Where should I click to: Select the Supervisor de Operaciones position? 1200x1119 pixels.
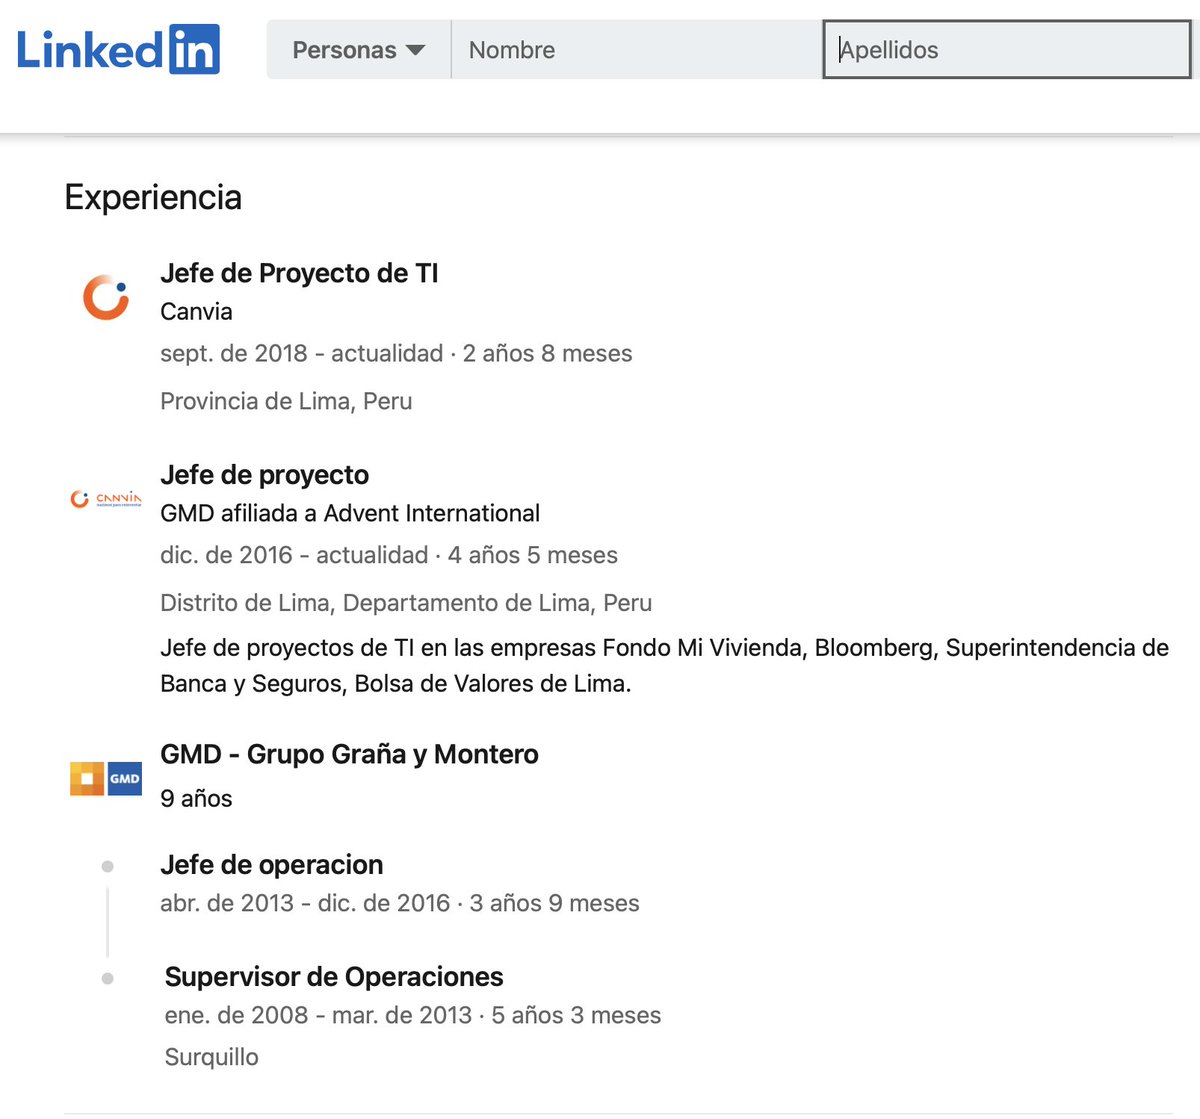coord(334,976)
